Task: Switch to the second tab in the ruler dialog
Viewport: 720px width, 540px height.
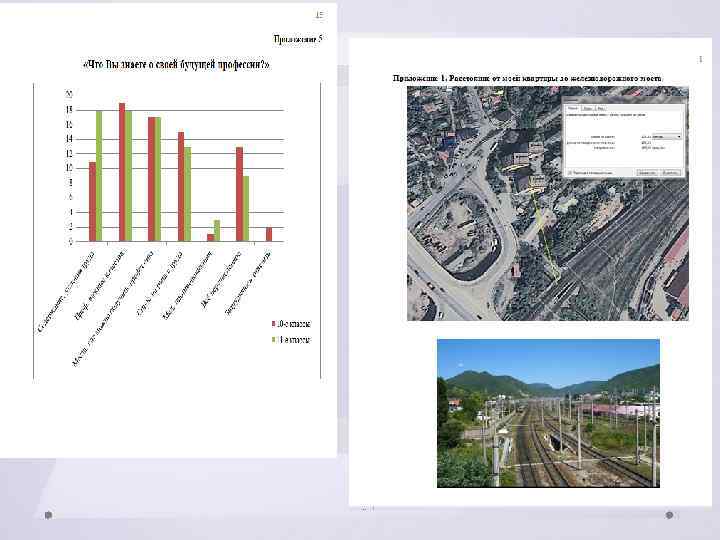Action: (x=588, y=108)
